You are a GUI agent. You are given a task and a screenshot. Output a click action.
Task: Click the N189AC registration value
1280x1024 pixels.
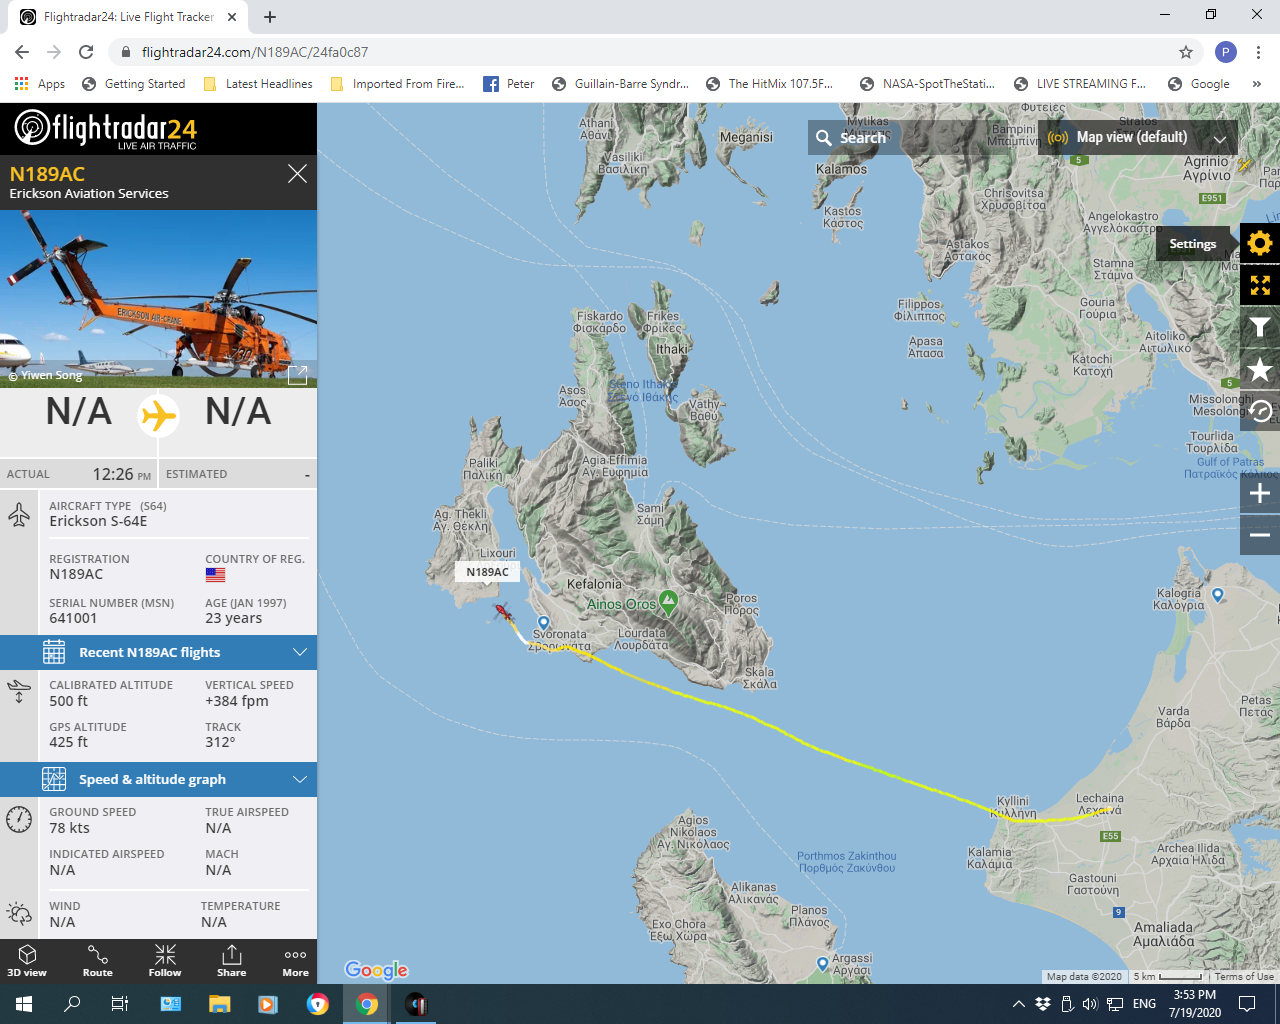point(76,574)
